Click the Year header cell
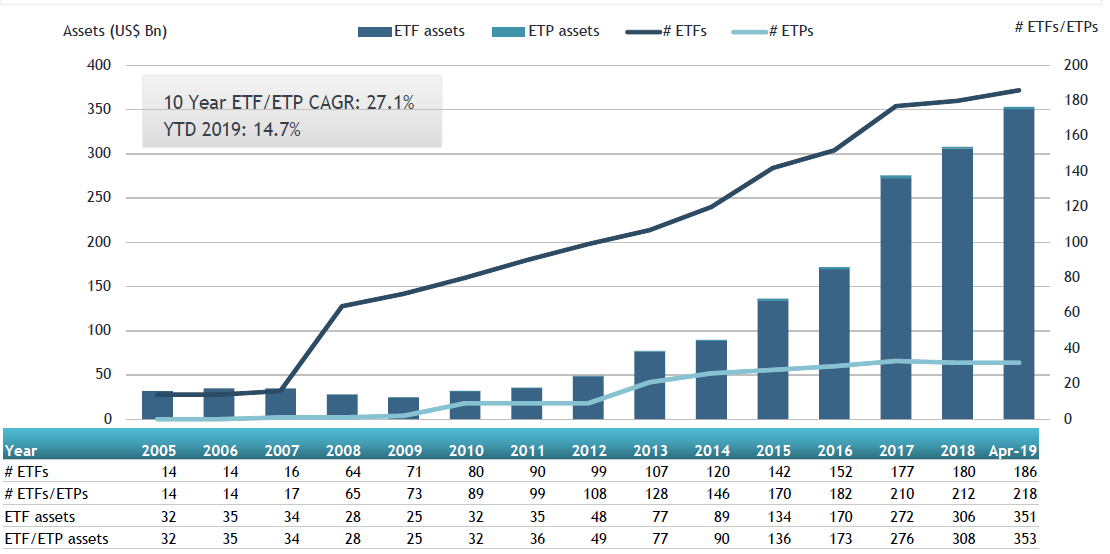Image resolution: width=1110 pixels, height=554 pixels. tap(21, 451)
